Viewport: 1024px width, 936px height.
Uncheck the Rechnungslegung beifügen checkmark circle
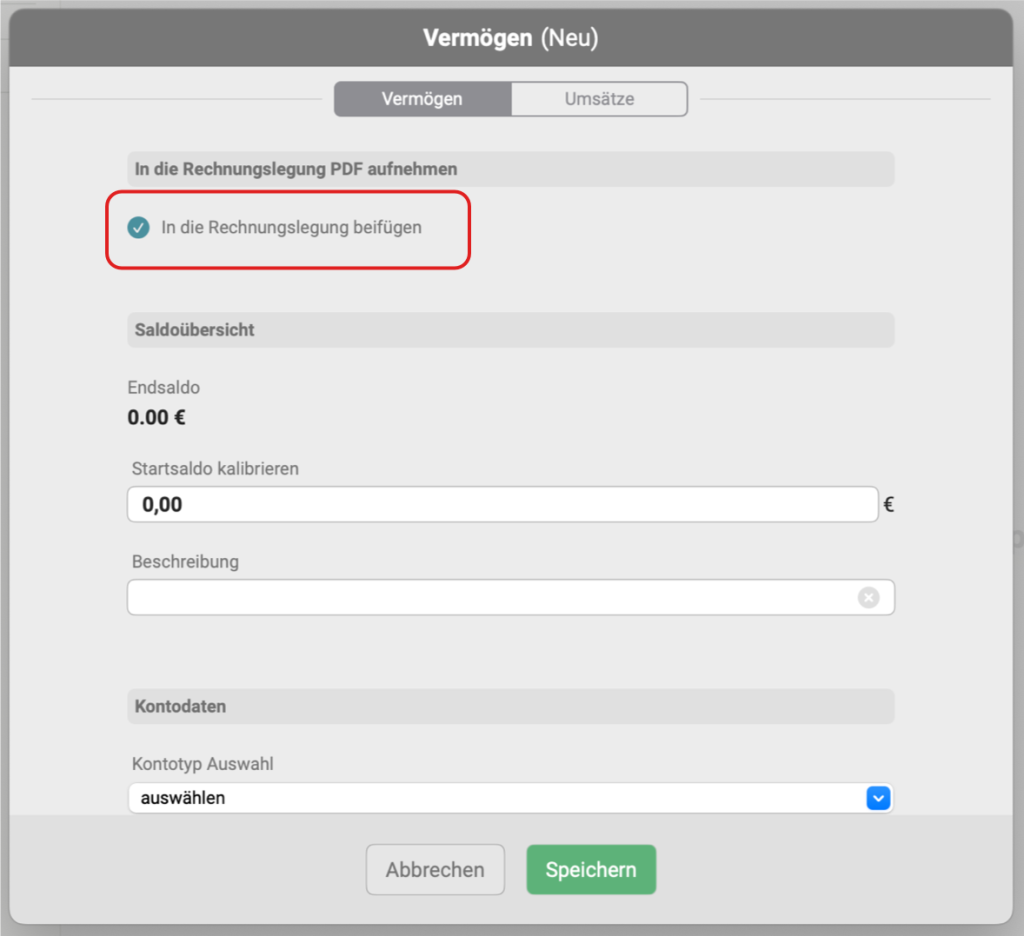coord(138,228)
